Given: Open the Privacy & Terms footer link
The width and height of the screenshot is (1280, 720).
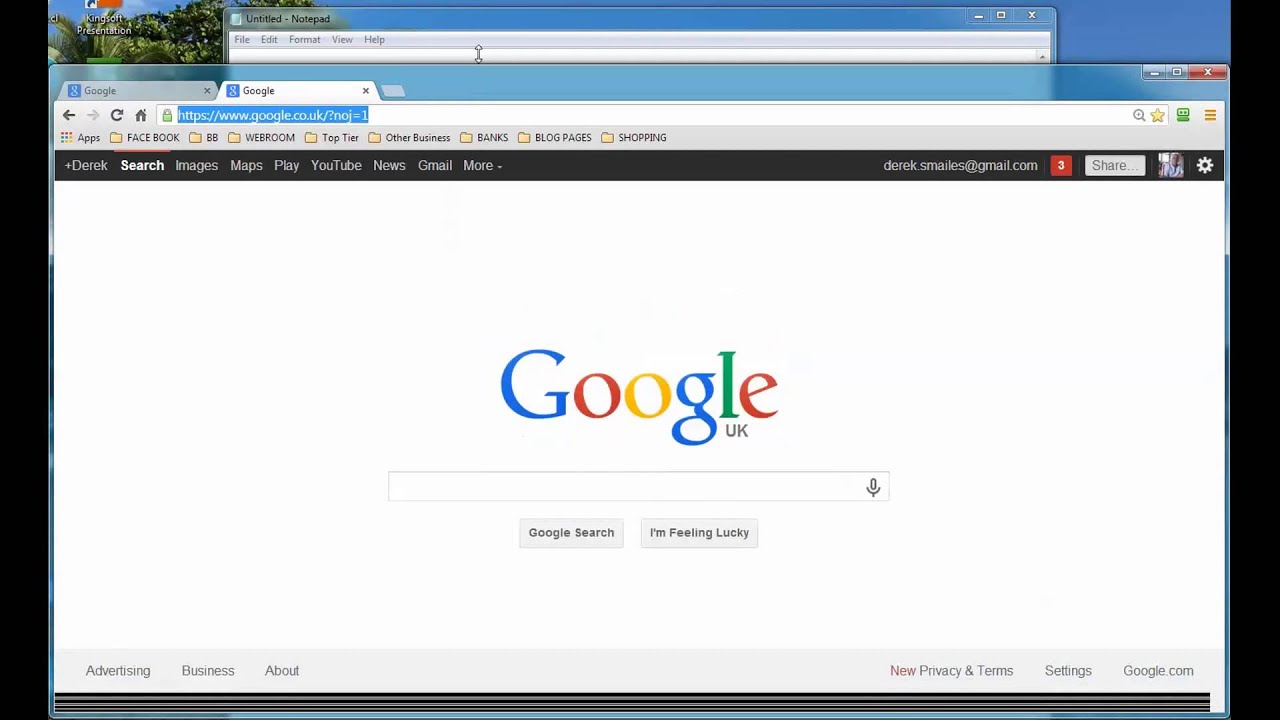Looking at the screenshot, I should pyautogui.click(x=966, y=671).
